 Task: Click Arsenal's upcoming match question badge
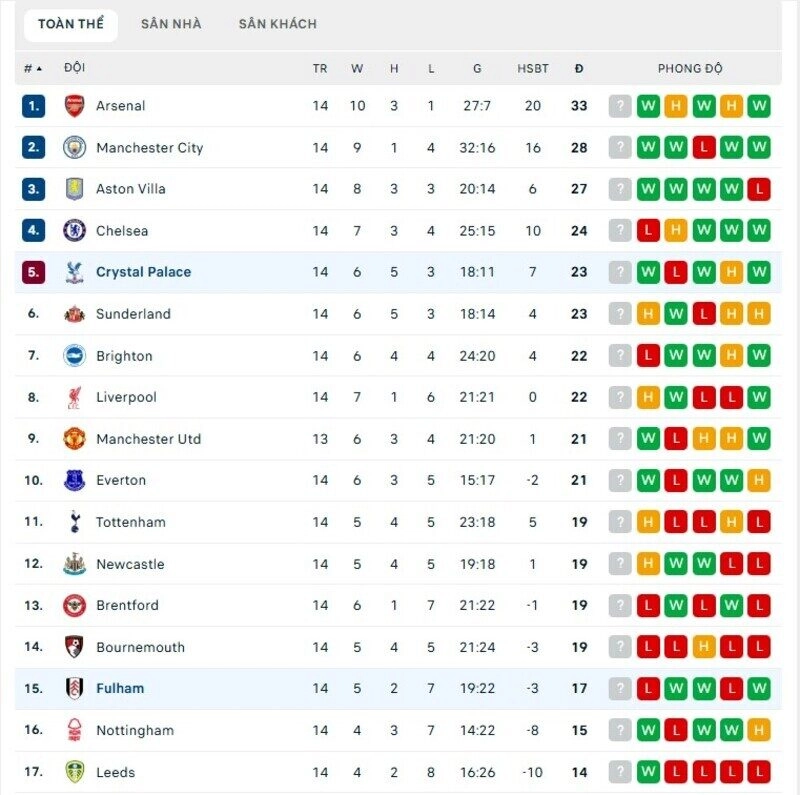click(621, 104)
